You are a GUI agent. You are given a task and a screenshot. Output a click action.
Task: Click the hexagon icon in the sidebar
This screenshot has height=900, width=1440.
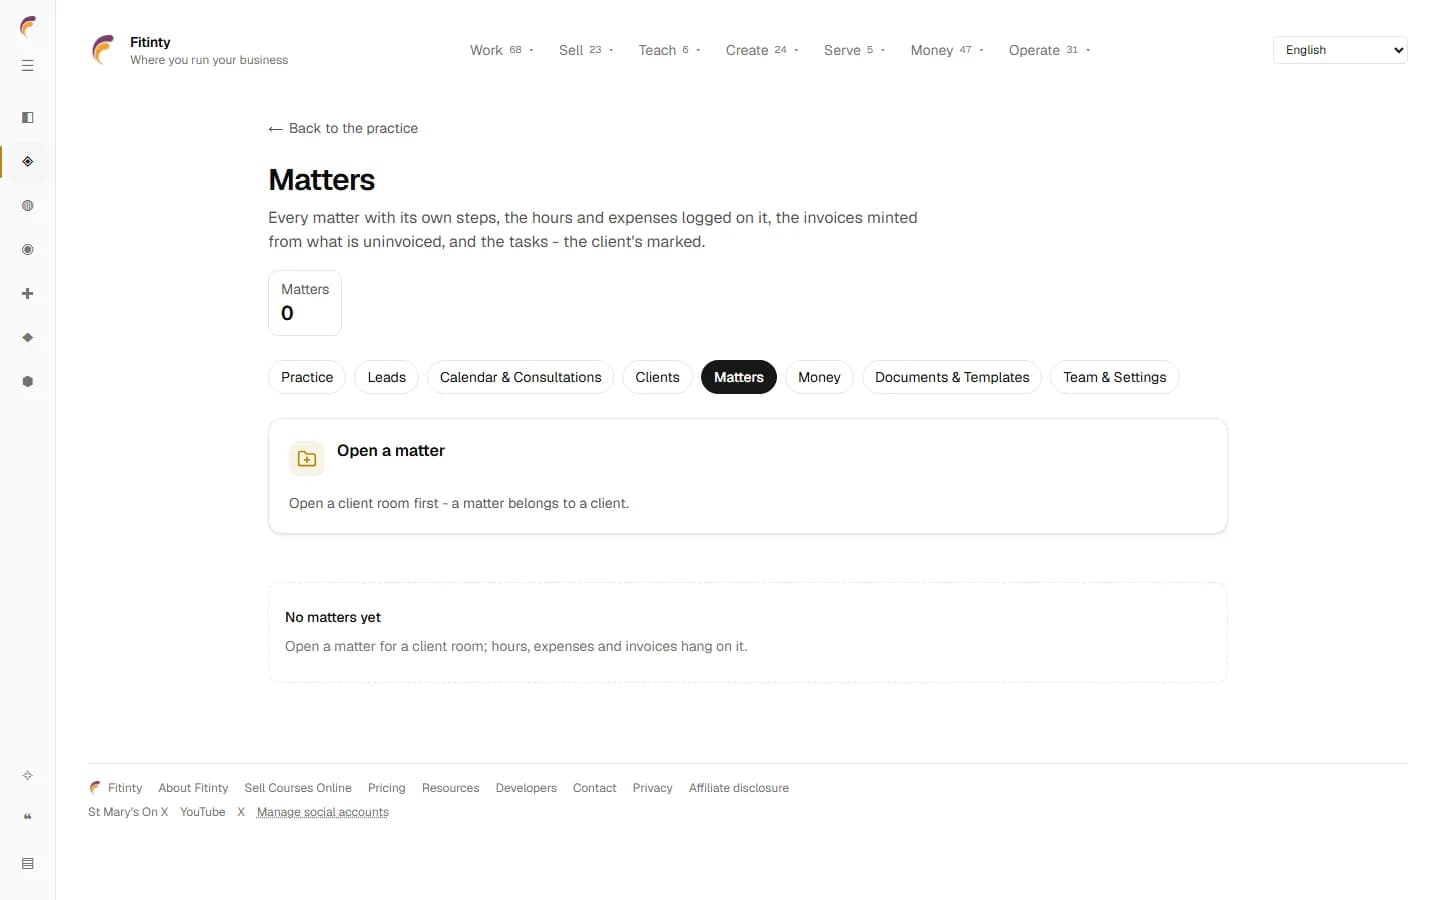28,382
